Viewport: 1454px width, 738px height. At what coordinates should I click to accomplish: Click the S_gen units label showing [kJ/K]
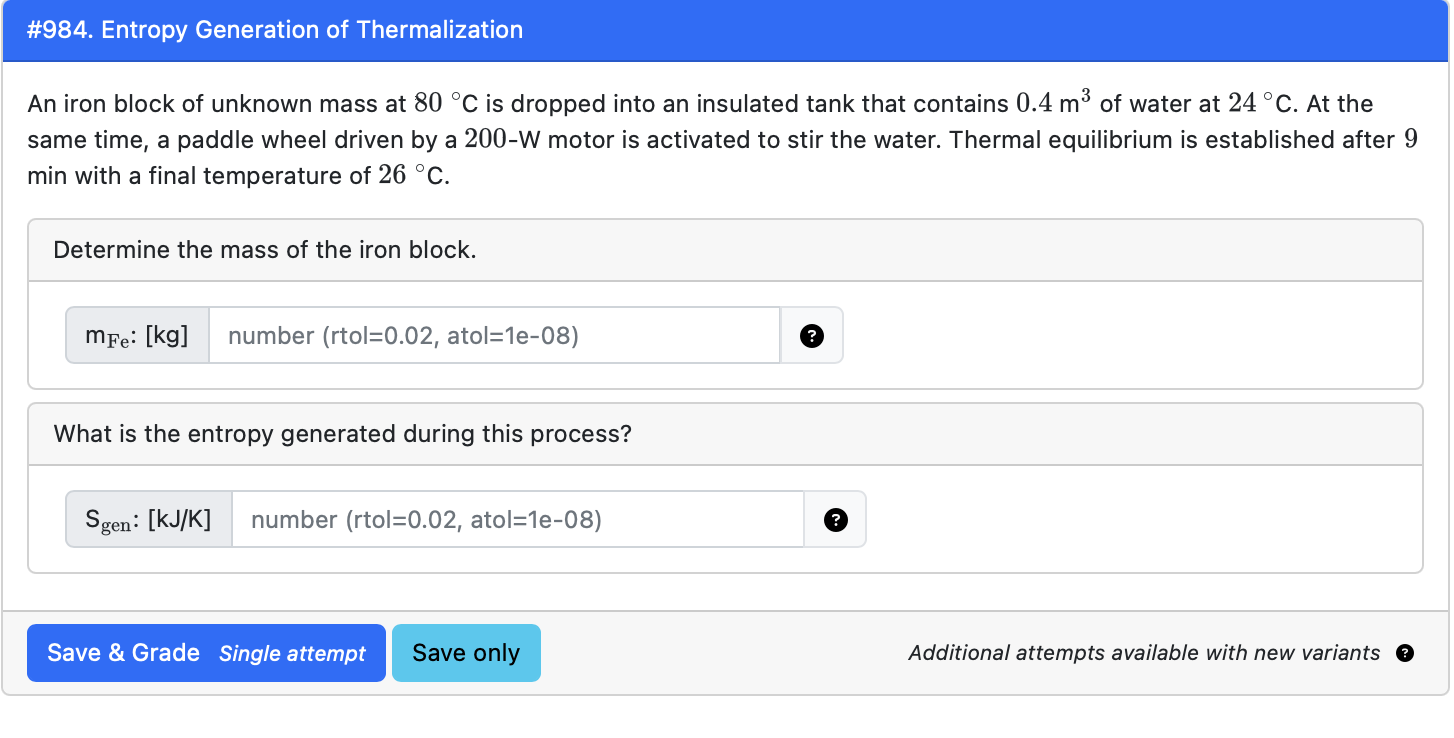coord(149,519)
